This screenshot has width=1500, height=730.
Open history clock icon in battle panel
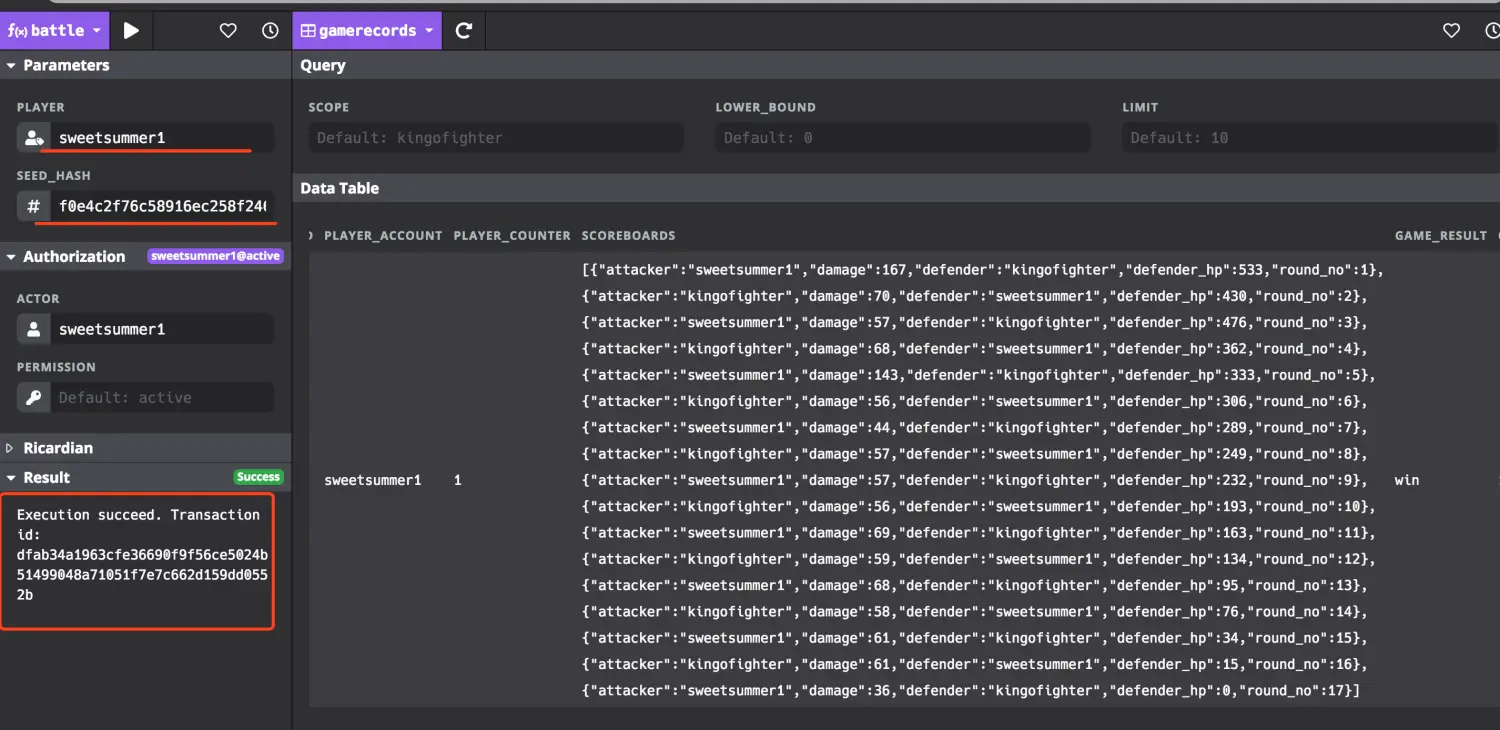[x=270, y=31]
